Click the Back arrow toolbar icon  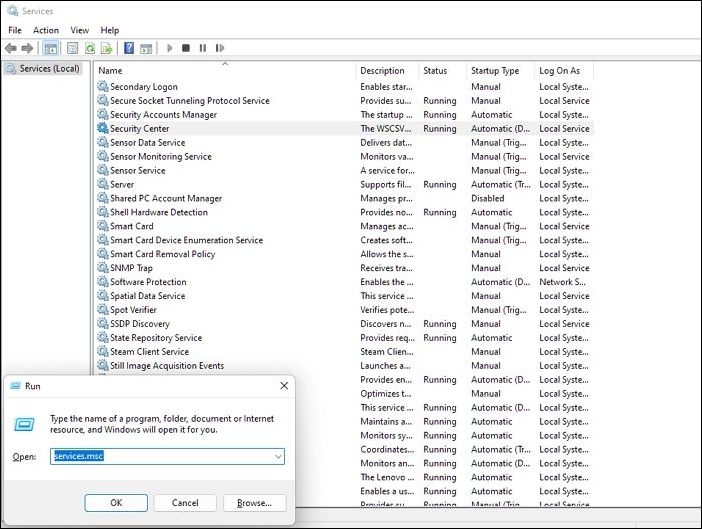point(11,48)
